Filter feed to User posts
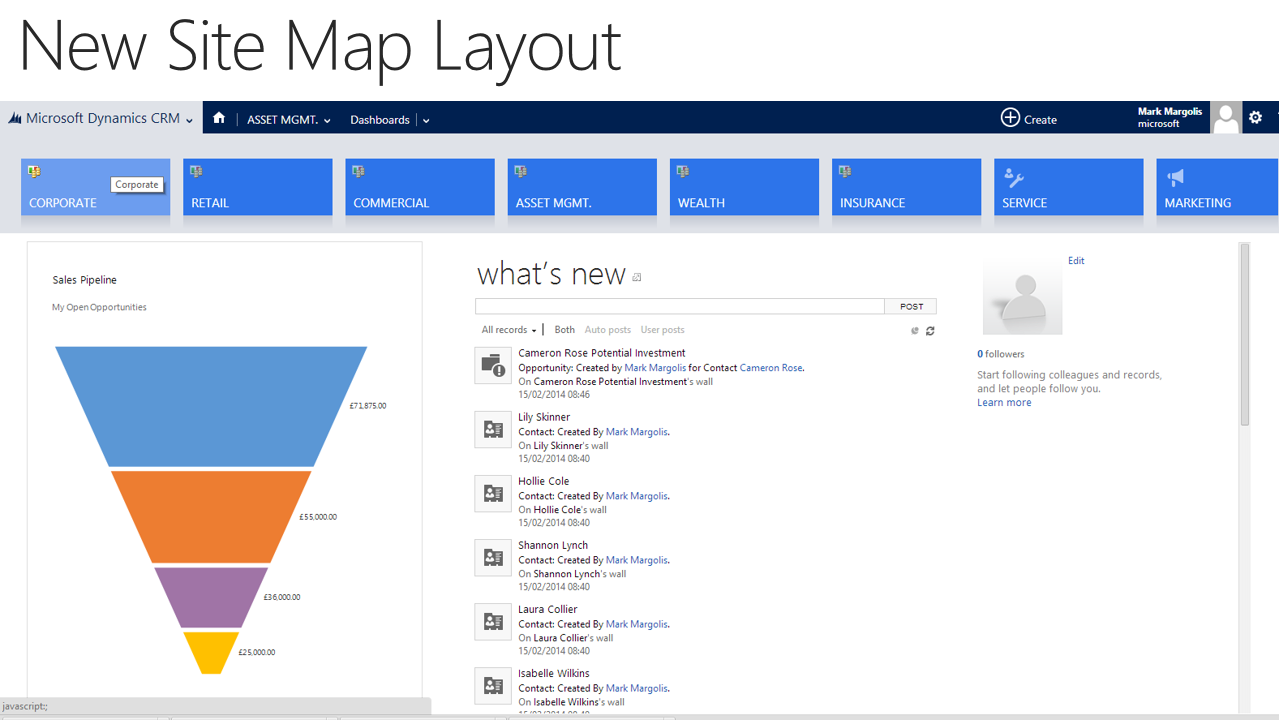 (662, 330)
